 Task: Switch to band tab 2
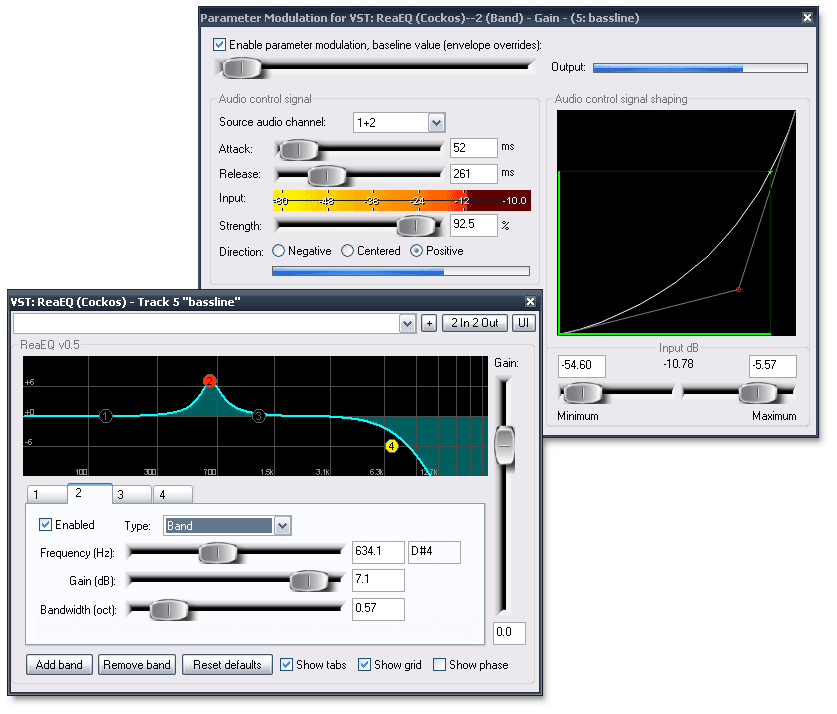point(90,493)
